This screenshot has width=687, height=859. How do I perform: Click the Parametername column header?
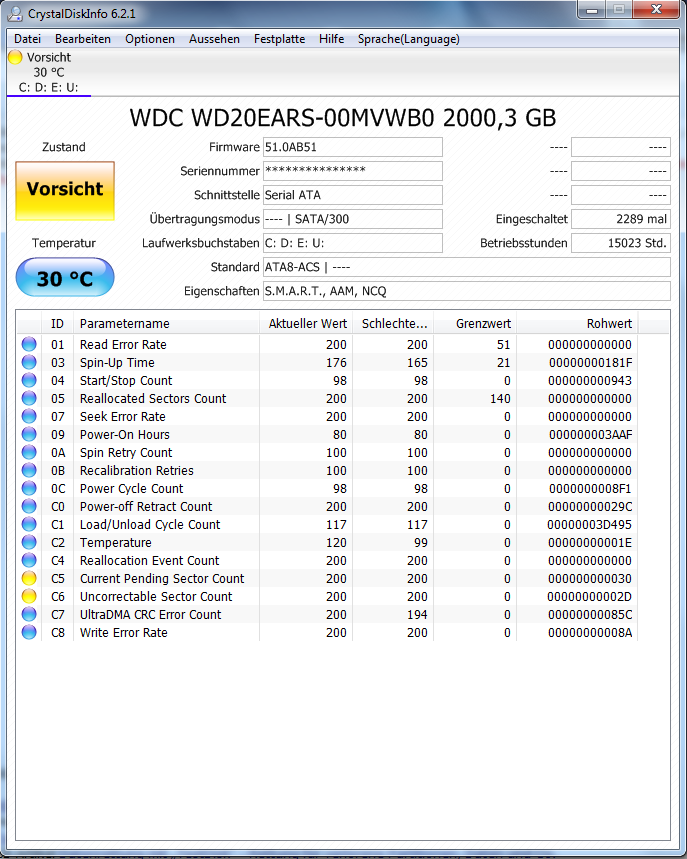click(x=166, y=324)
